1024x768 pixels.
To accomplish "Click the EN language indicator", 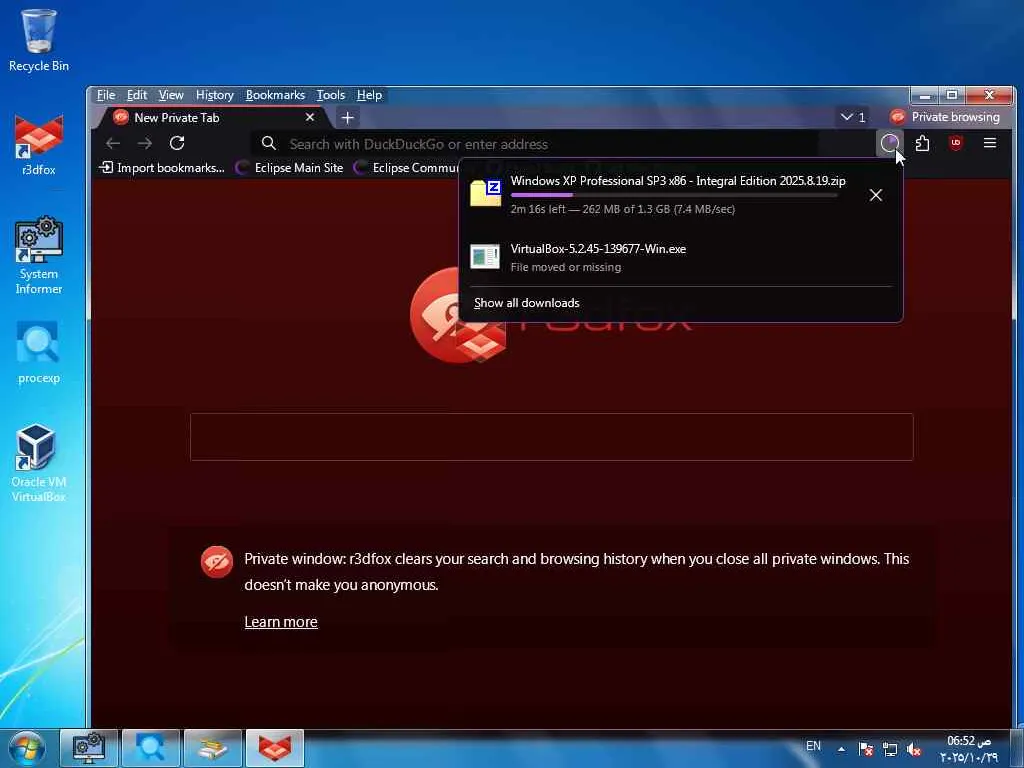I will [x=813, y=746].
